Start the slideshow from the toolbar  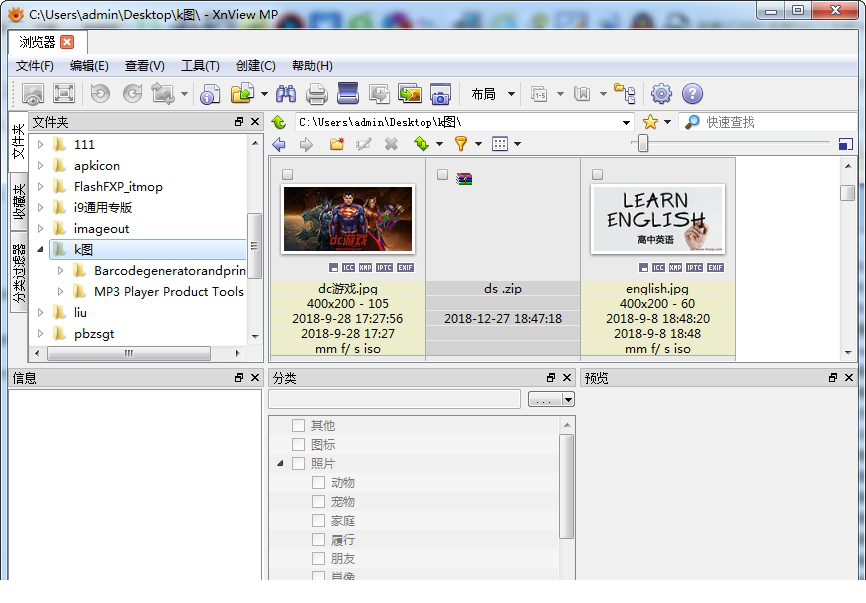(347, 94)
